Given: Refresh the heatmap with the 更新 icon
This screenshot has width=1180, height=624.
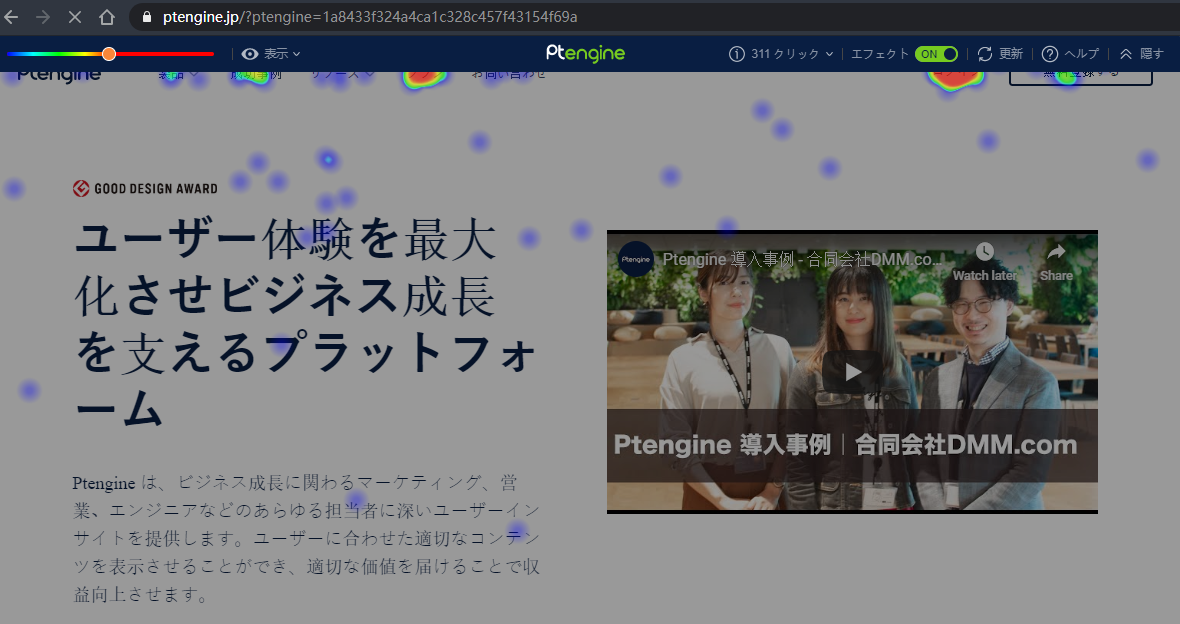Looking at the screenshot, I should pos(984,53).
